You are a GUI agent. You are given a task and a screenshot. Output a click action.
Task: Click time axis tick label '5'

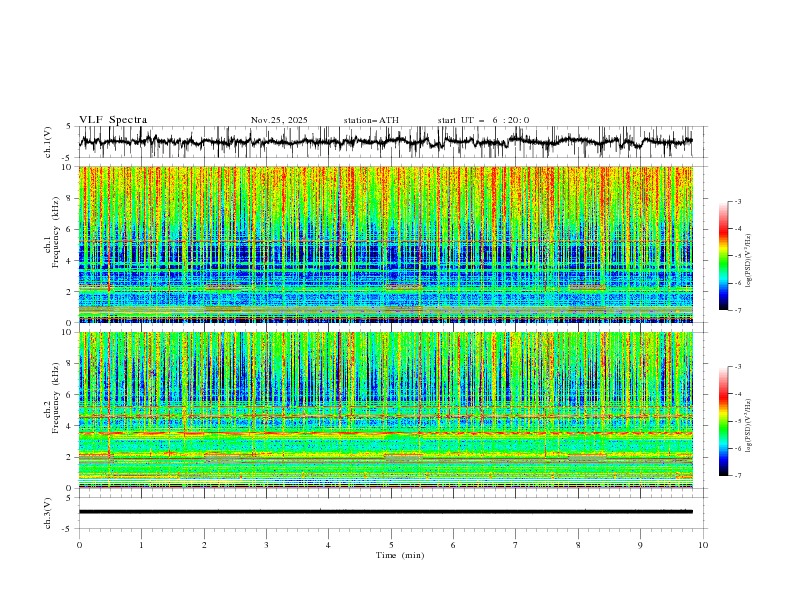pos(391,545)
